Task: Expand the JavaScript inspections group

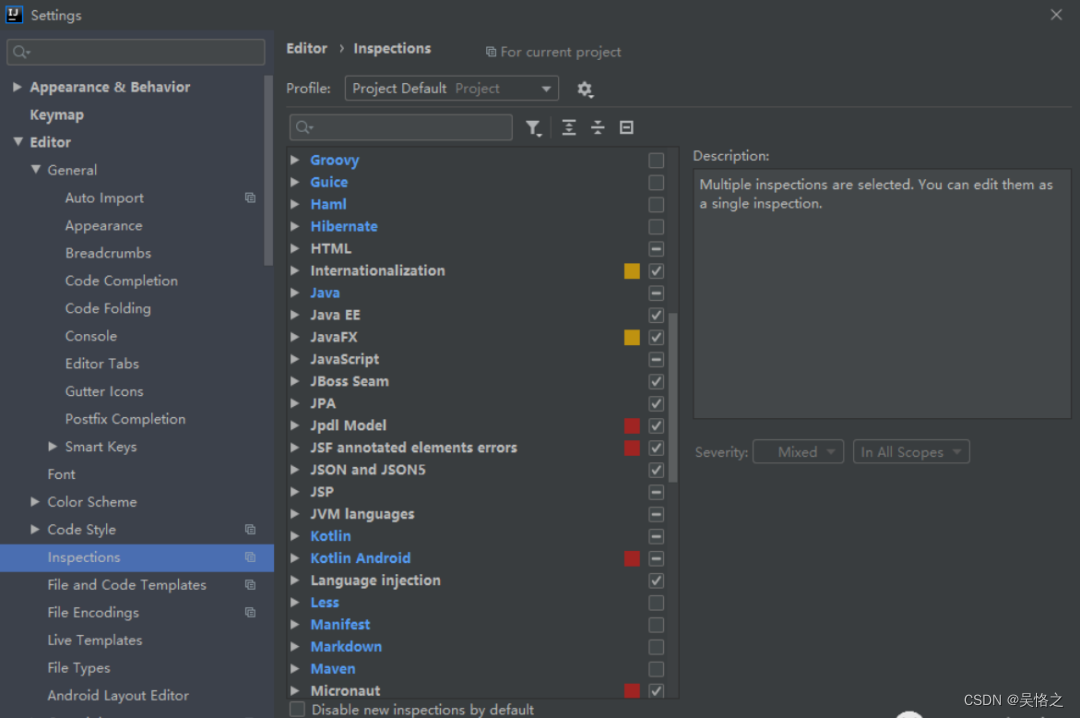Action: coord(295,359)
